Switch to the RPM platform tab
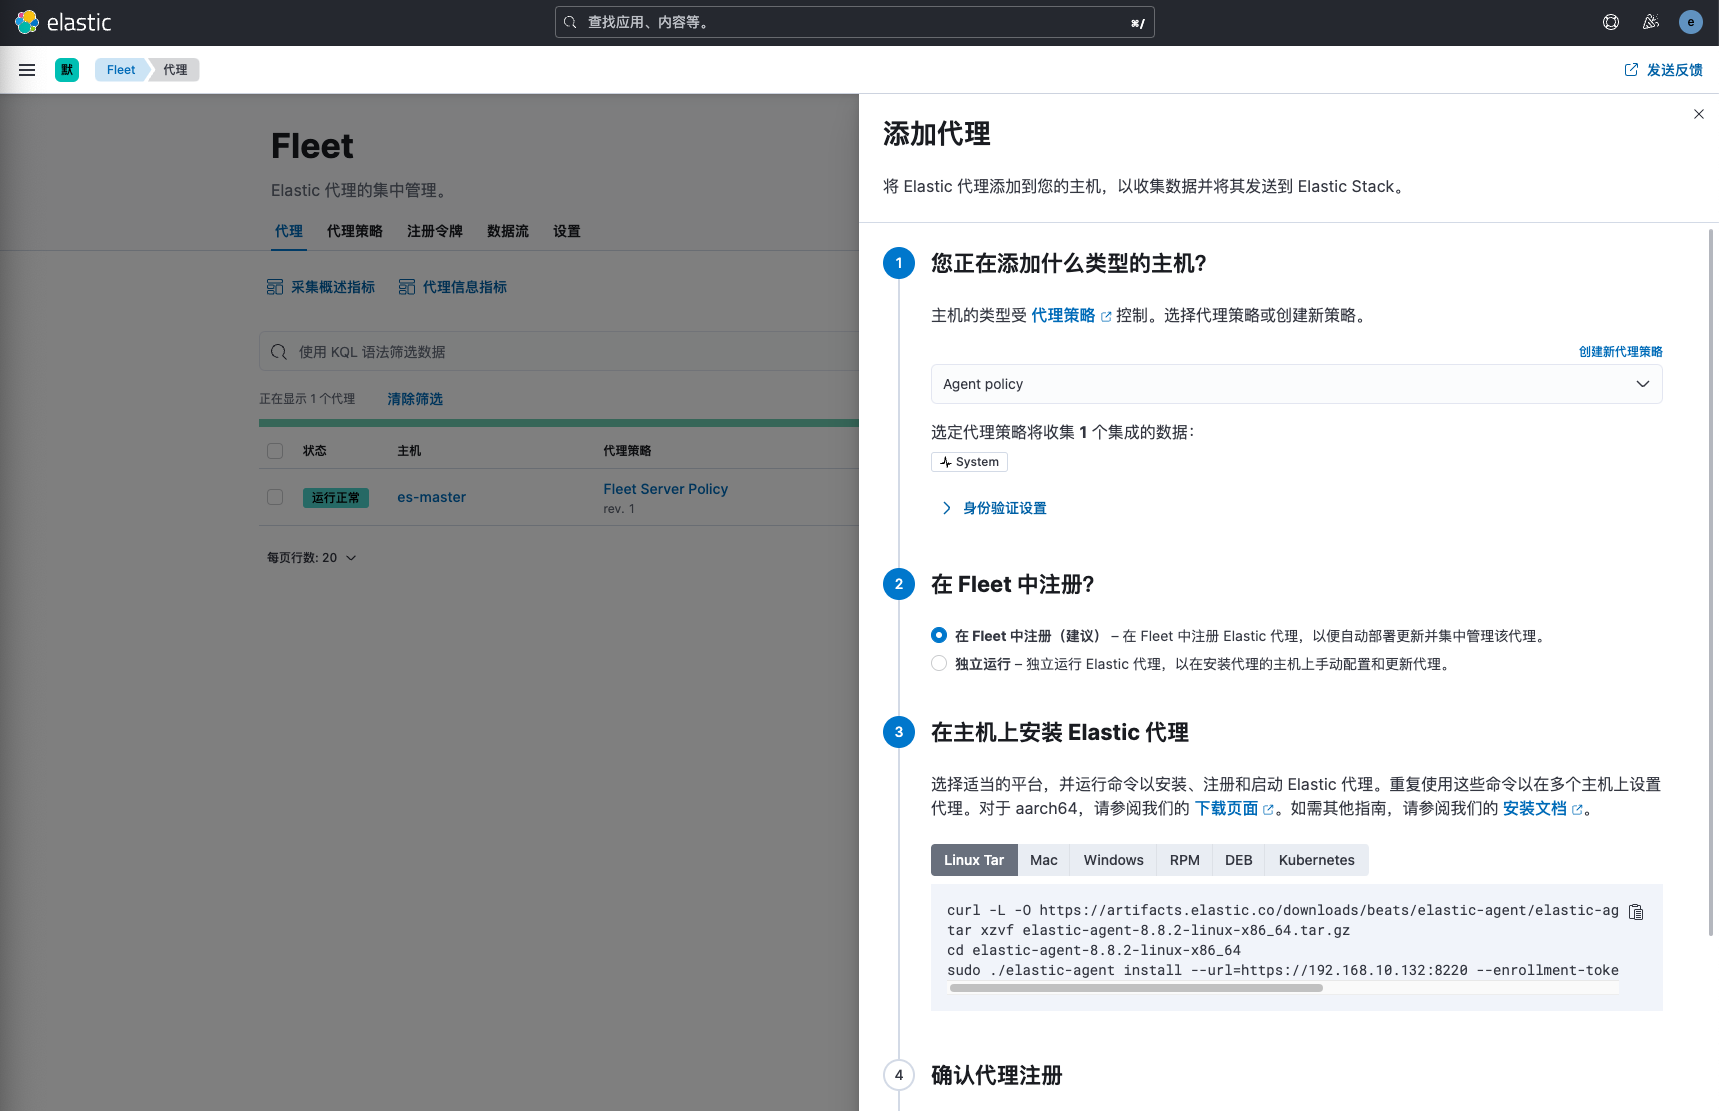 click(x=1184, y=860)
